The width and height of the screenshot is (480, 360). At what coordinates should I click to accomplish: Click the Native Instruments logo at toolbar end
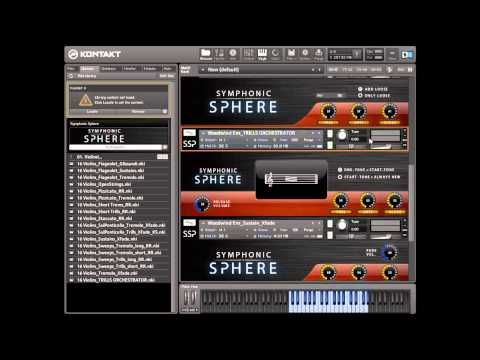pyautogui.click(x=407, y=54)
